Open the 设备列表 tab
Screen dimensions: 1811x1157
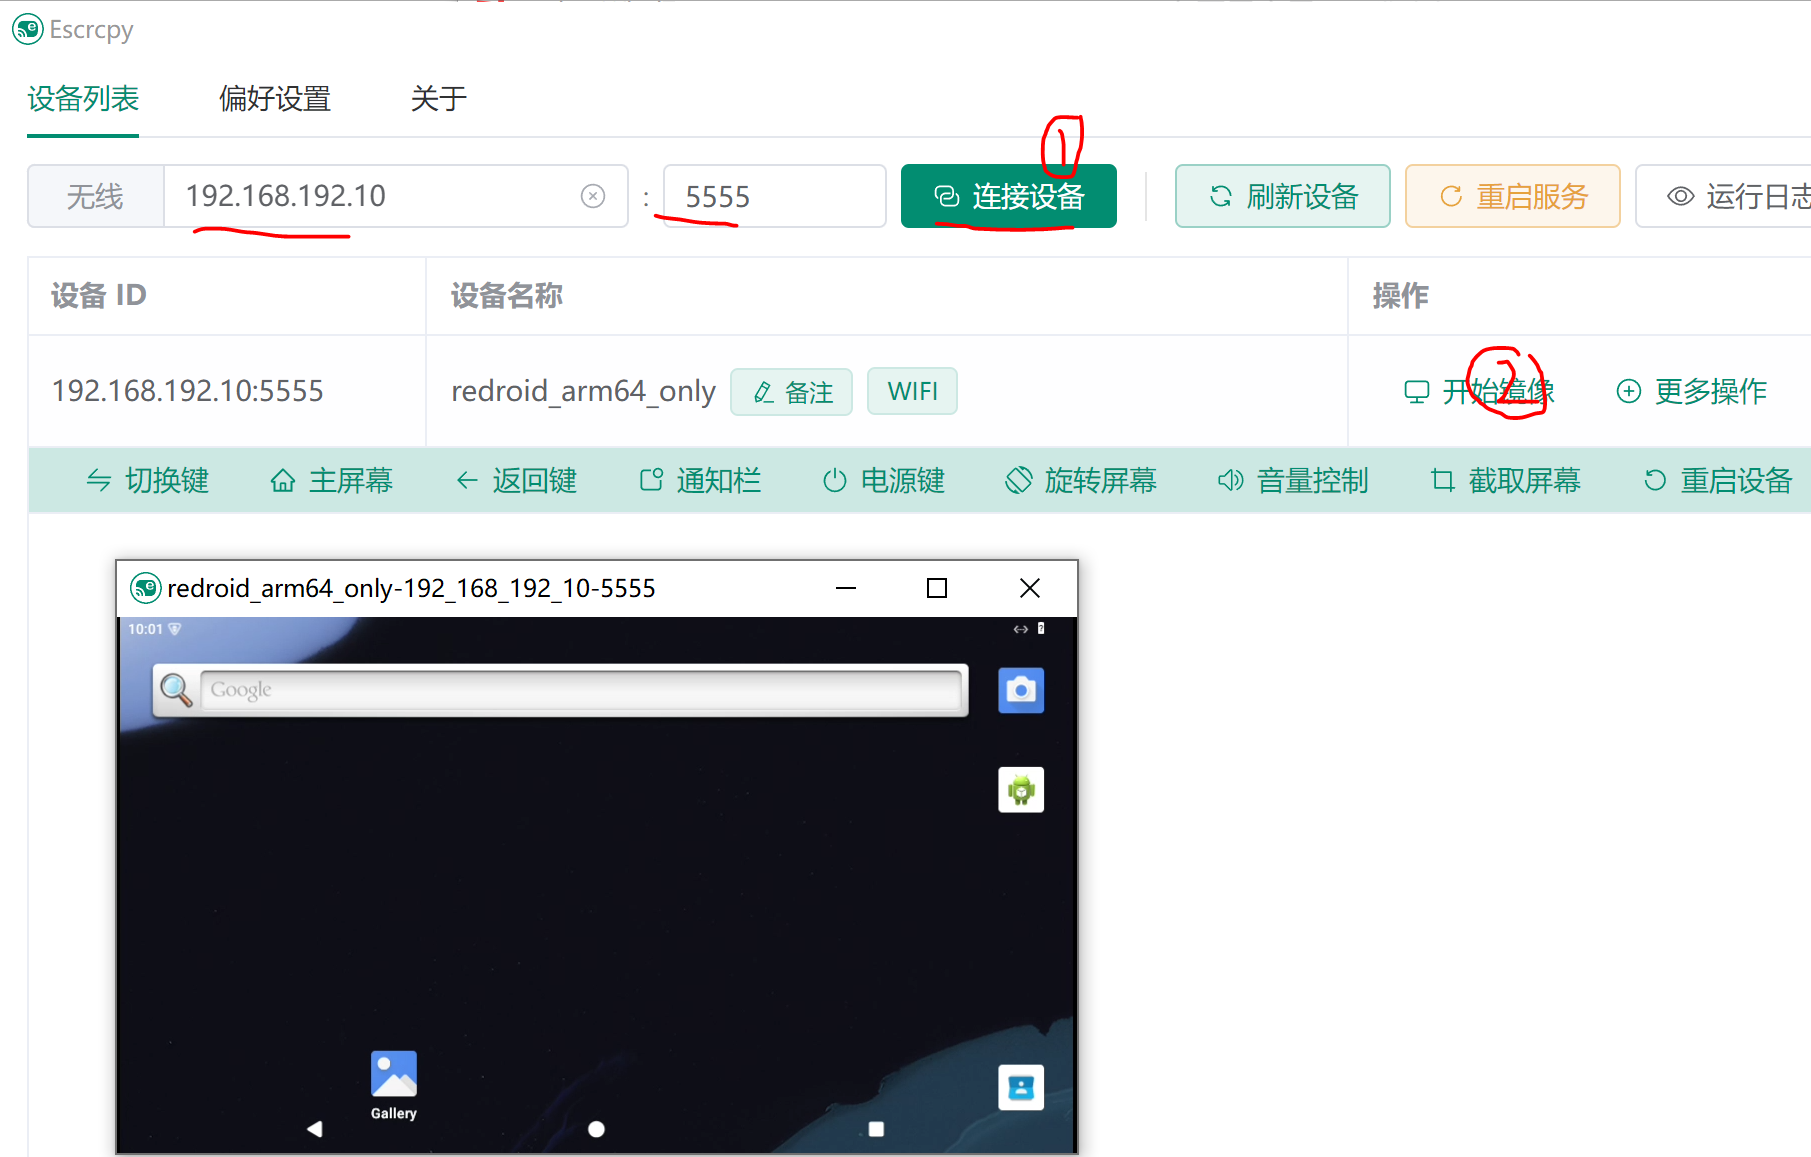point(83,98)
